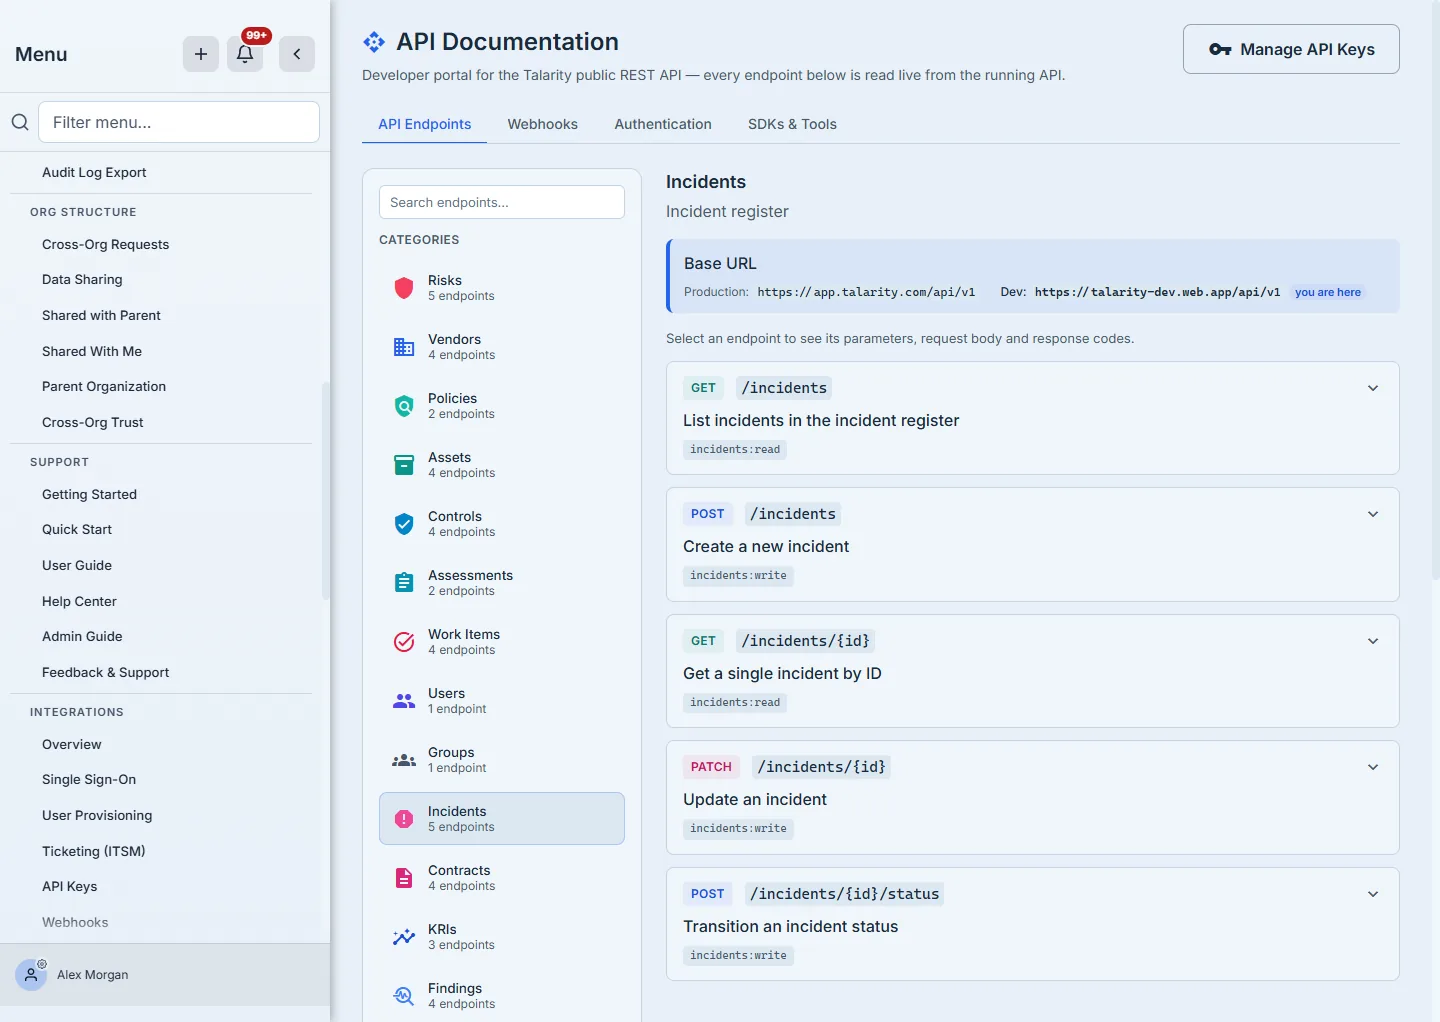Click the Search endpoints input field
The width and height of the screenshot is (1440, 1022).
[502, 202]
